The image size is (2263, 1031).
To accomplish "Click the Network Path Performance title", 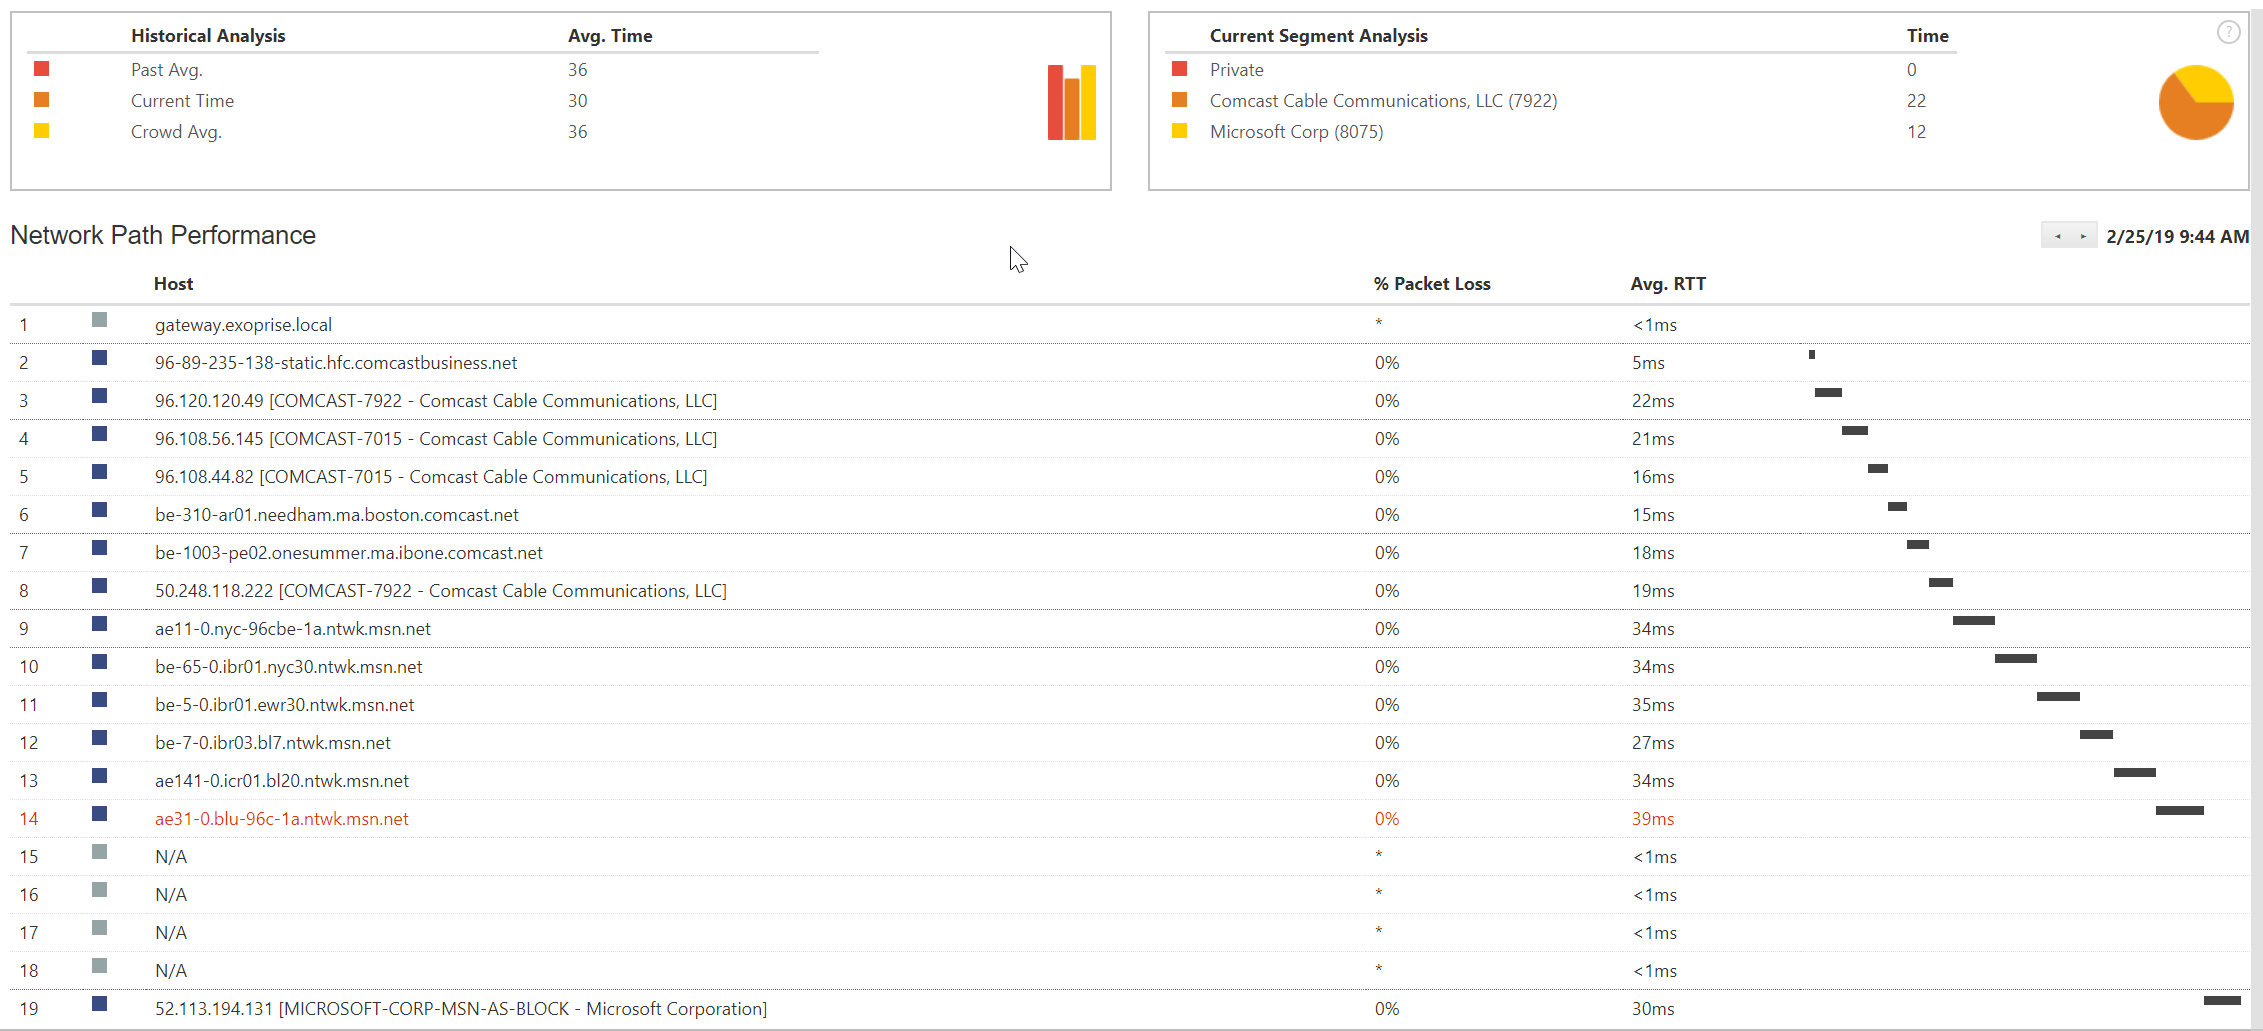I will coord(163,235).
